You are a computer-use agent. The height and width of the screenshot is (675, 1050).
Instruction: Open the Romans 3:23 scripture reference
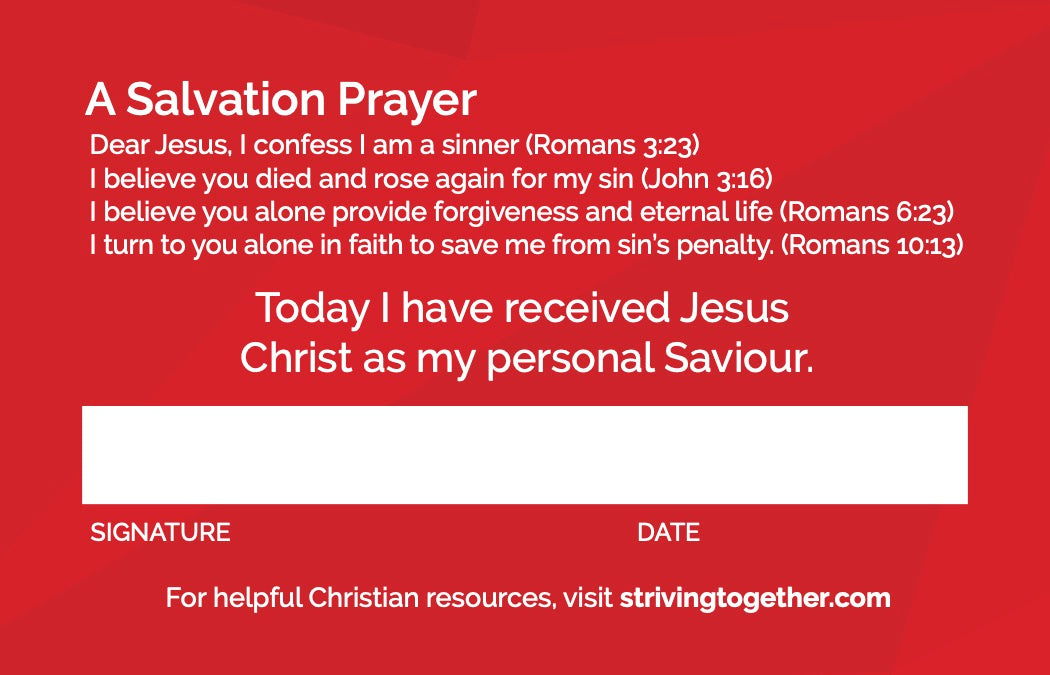613,145
